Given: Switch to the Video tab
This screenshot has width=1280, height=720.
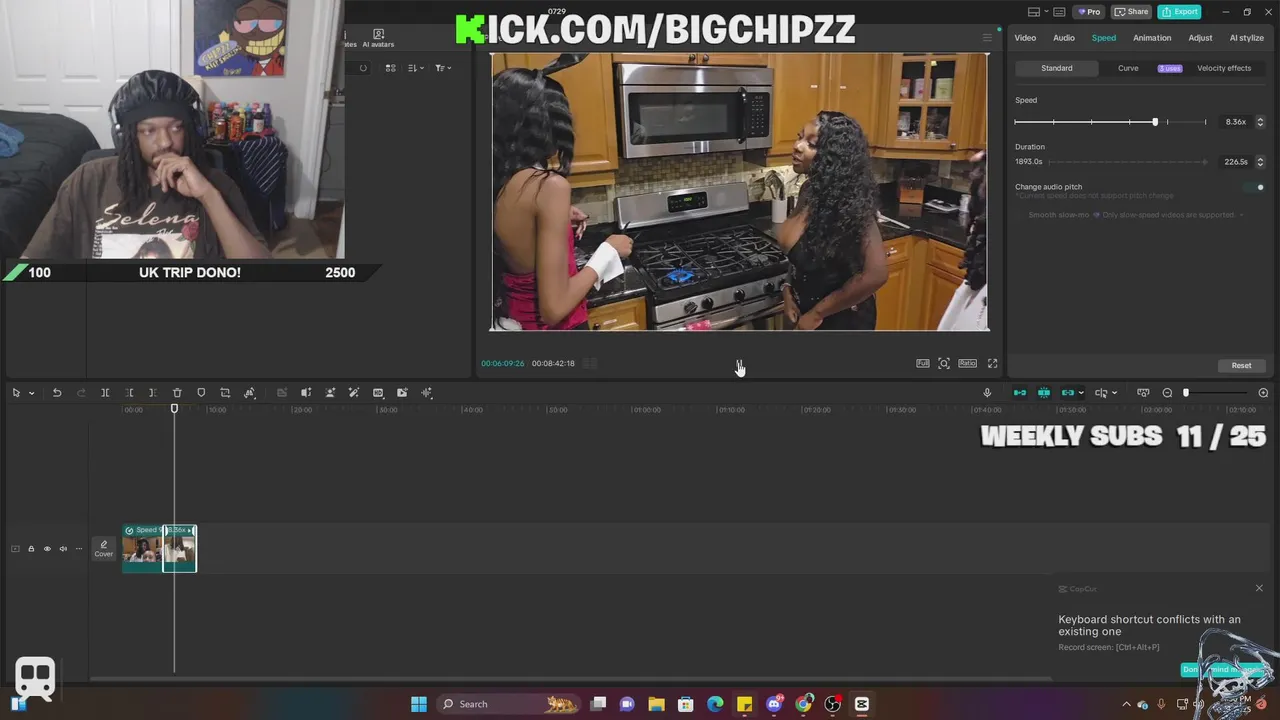Looking at the screenshot, I should tap(1025, 38).
